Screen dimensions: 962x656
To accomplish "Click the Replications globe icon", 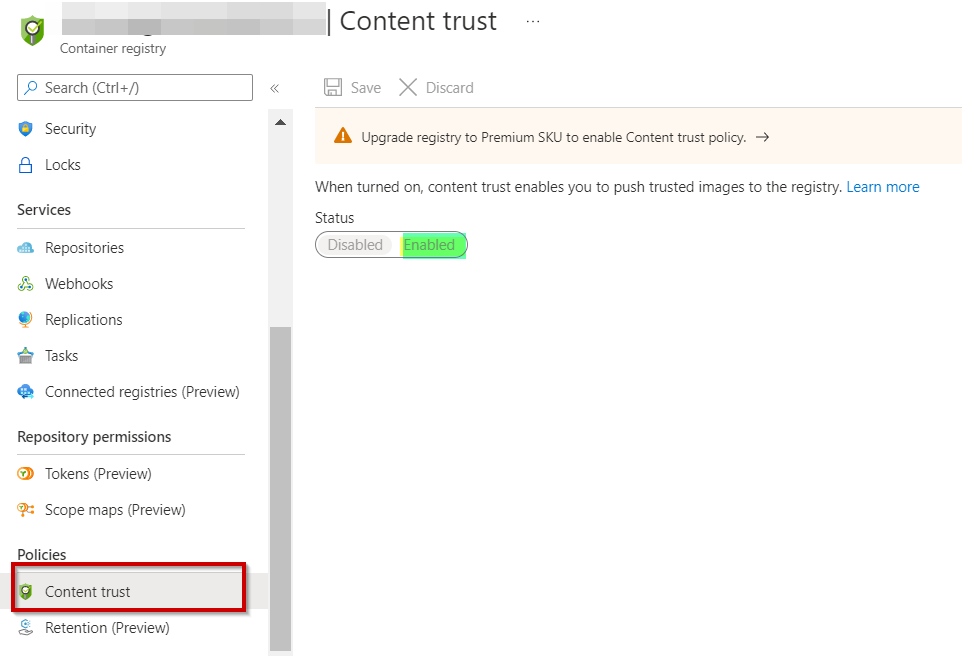I will pyautogui.click(x=26, y=320).
